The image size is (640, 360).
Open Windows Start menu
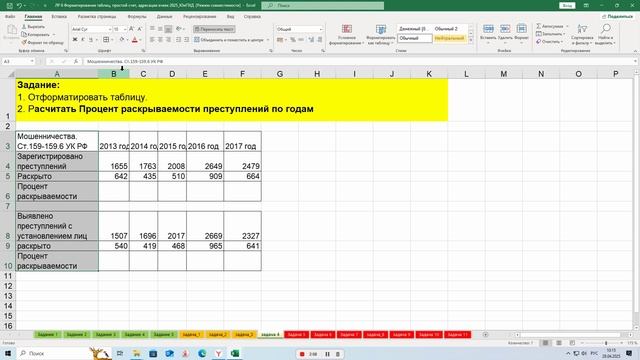click(x=8, y=353)
